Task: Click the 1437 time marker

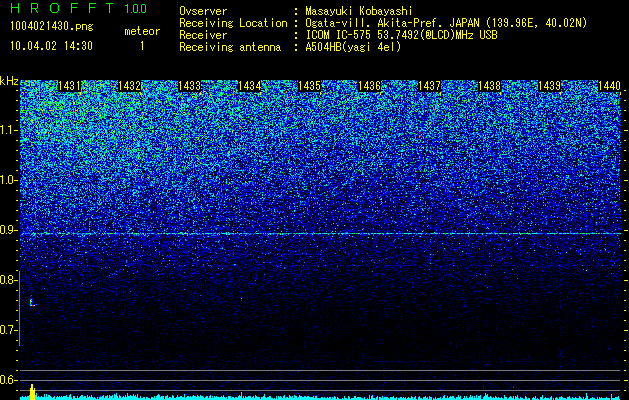Action: (x=429, y=86)
